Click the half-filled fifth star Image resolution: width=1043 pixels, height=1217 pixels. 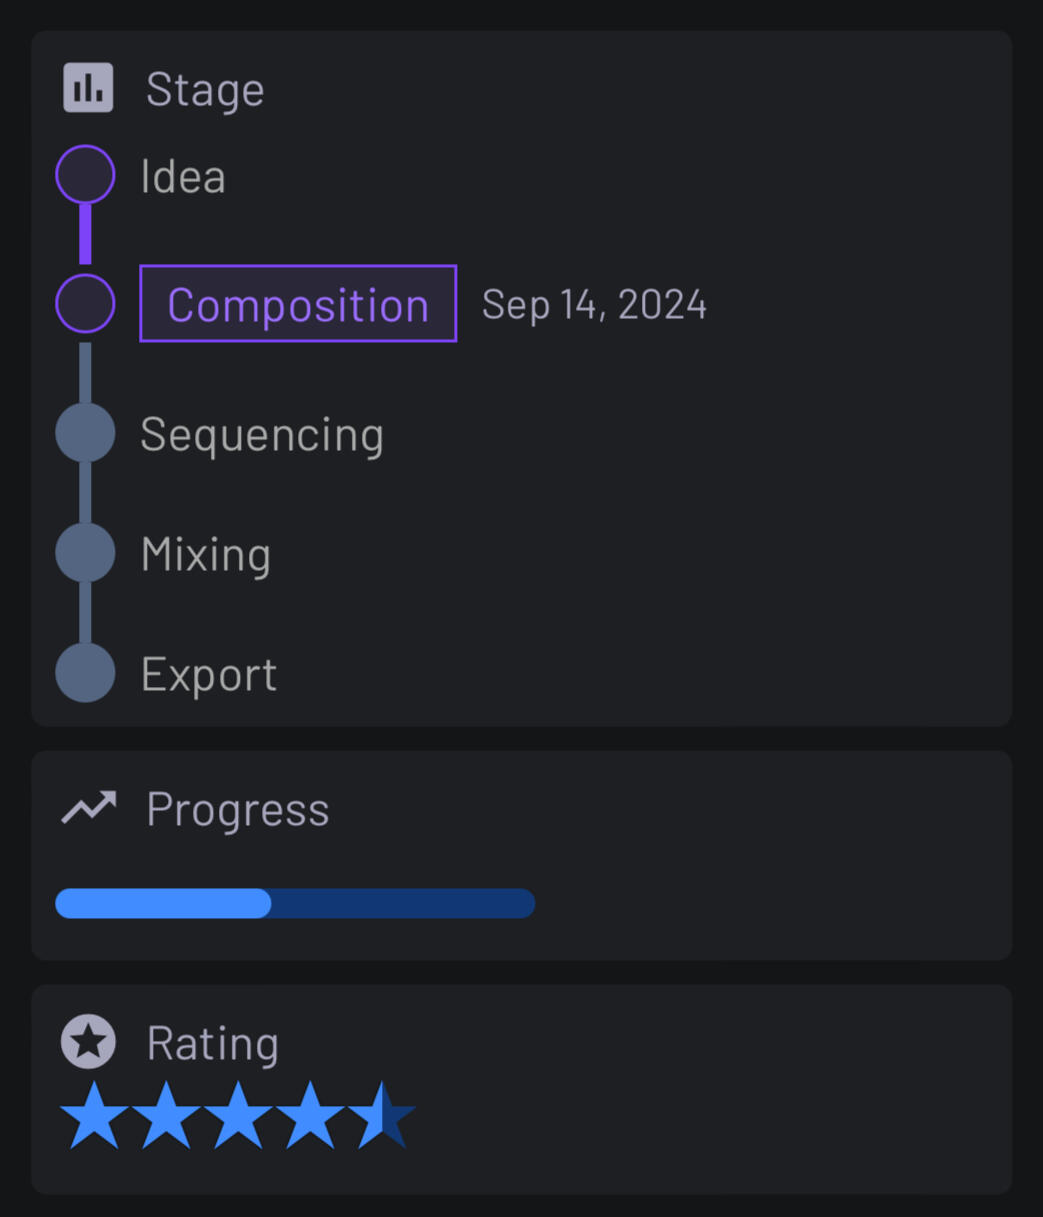coord(382,1116)
